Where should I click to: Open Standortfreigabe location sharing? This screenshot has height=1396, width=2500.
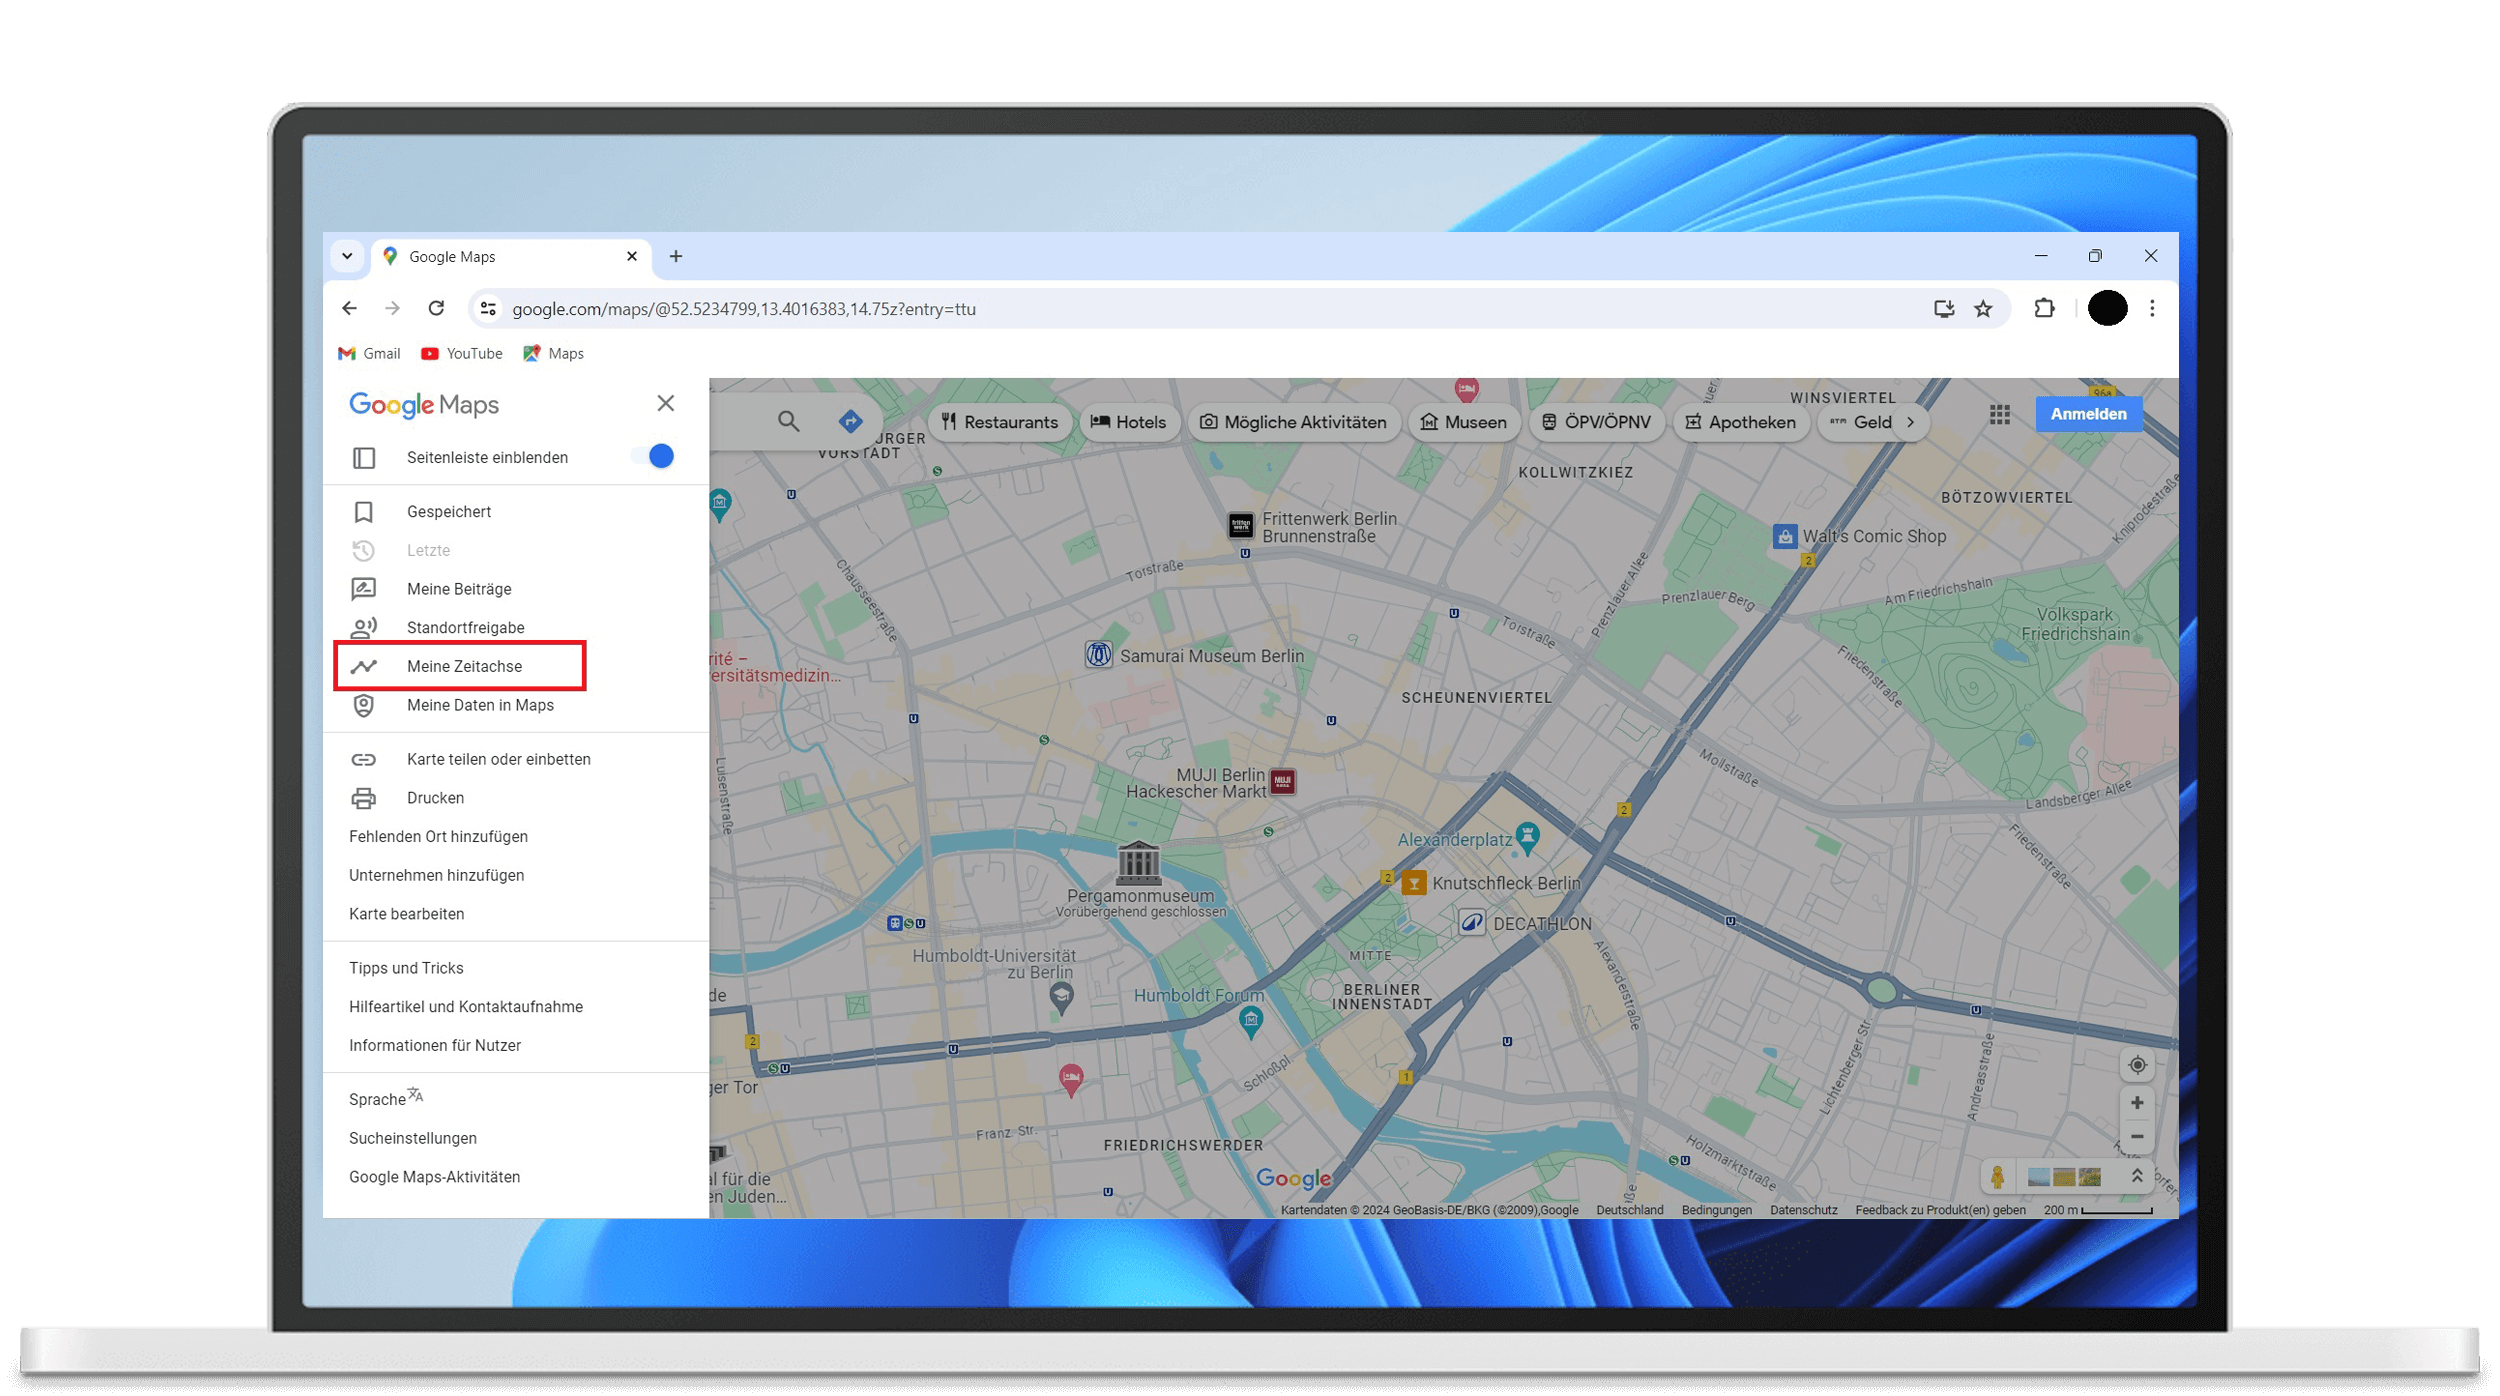(516, 628)
